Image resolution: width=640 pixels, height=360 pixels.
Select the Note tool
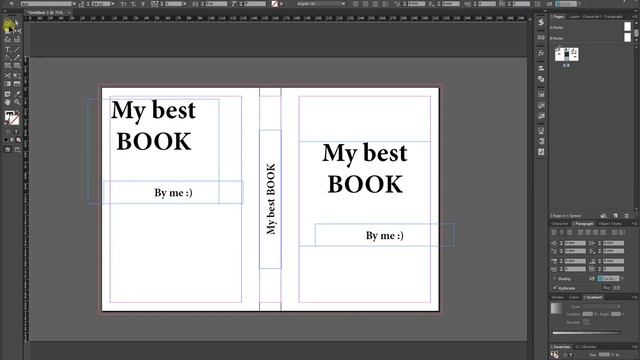coord(7,94)
